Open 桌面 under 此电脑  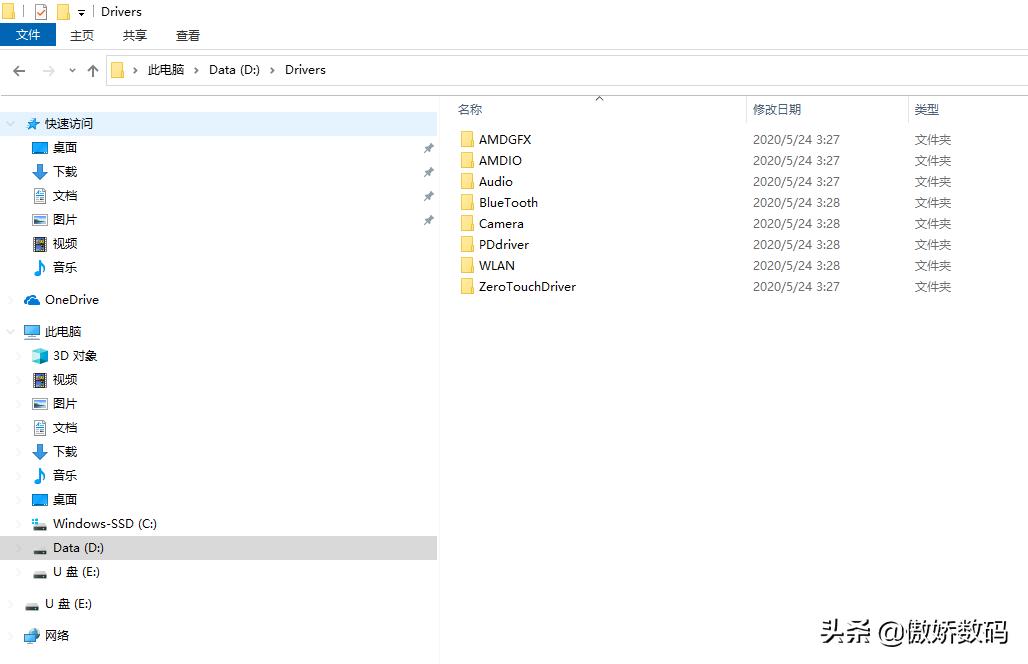coord(65,499)
